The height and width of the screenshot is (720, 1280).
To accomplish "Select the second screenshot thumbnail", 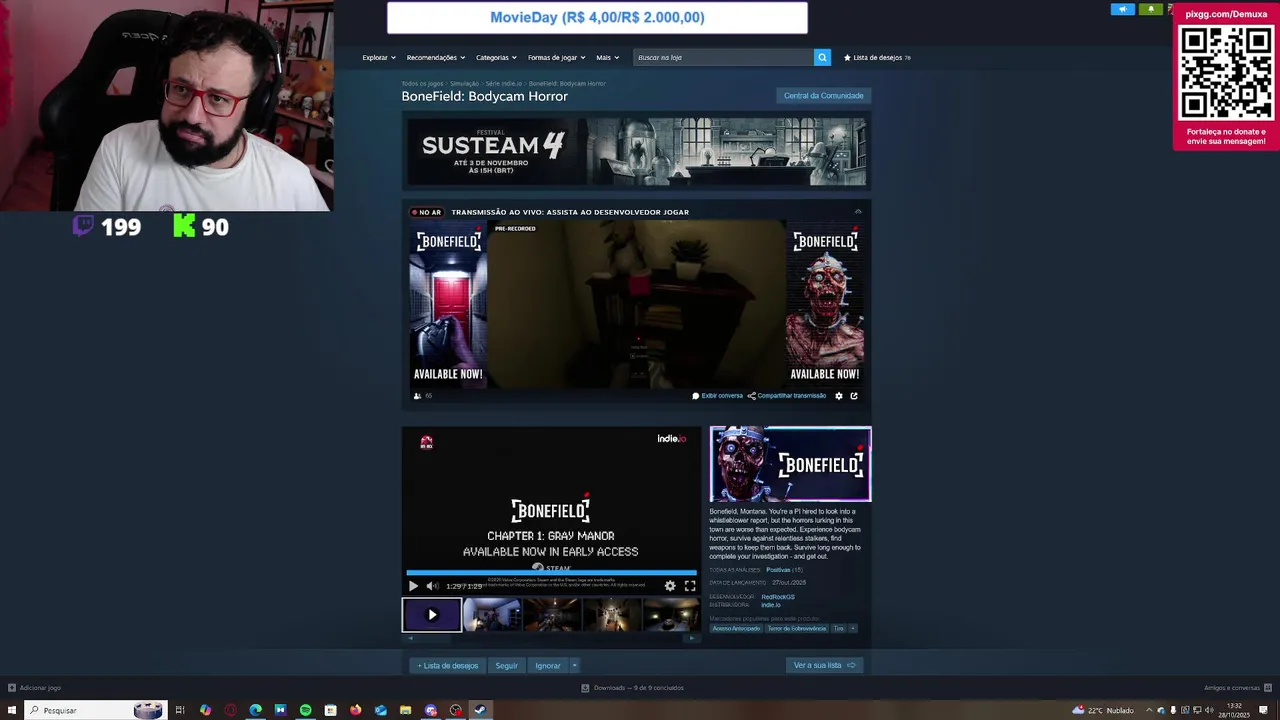I will (492, 615).
